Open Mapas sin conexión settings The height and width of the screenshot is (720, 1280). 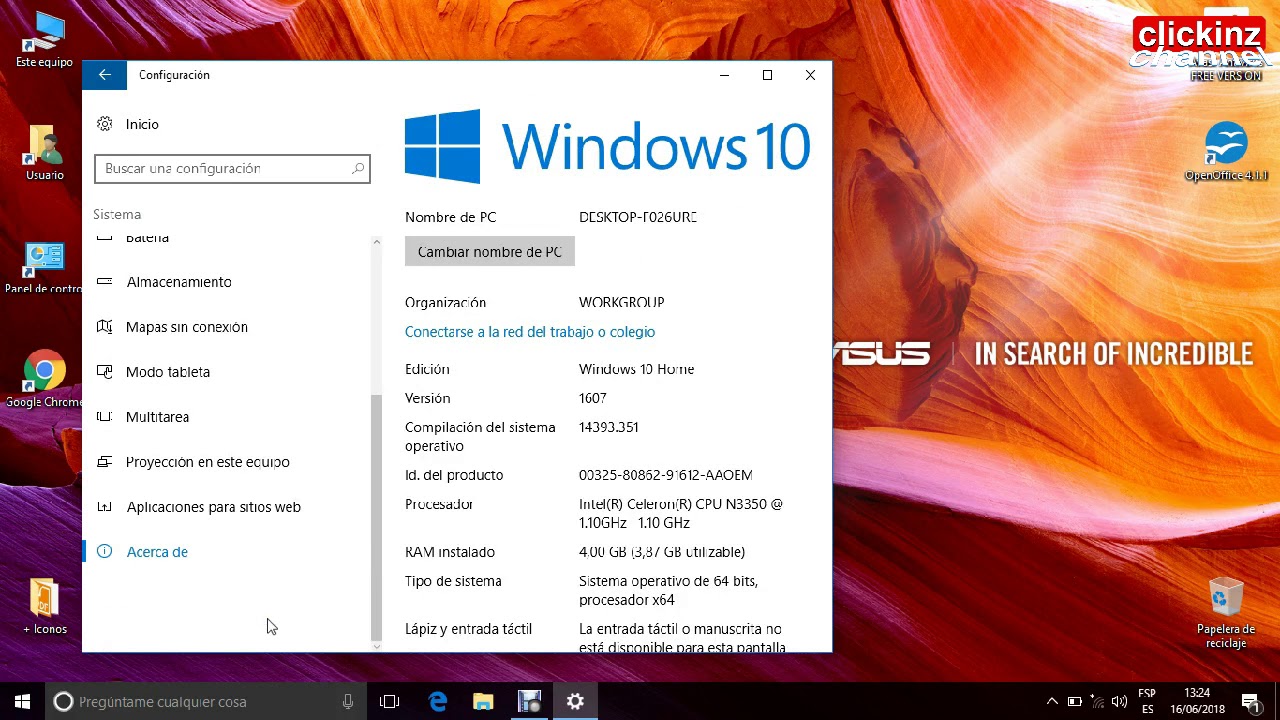pyautogui.click(x=187, y=327)
